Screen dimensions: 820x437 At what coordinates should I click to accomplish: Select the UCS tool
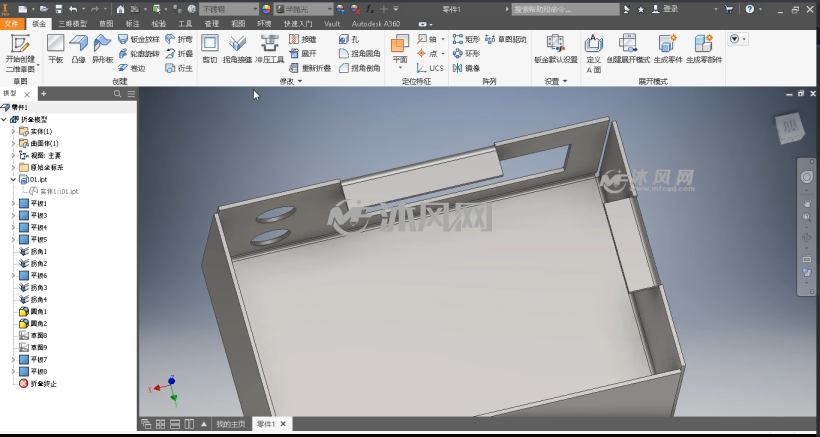430,68
